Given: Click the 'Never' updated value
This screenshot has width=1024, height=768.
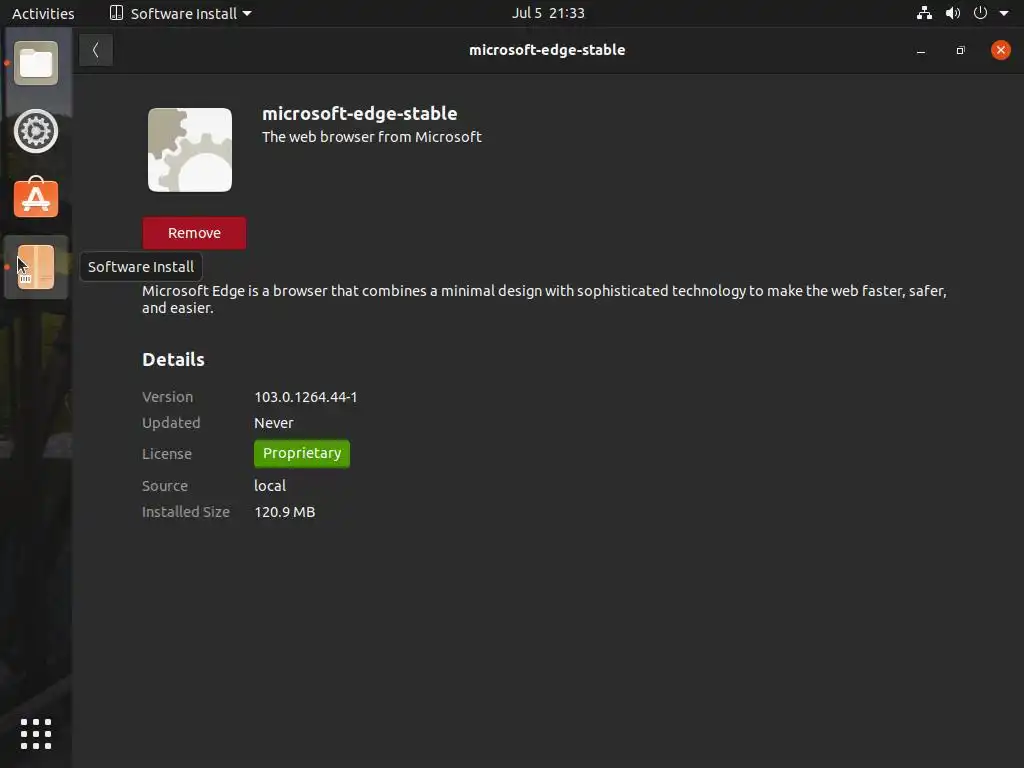Looking at the screenshot, I should (274, 423).
